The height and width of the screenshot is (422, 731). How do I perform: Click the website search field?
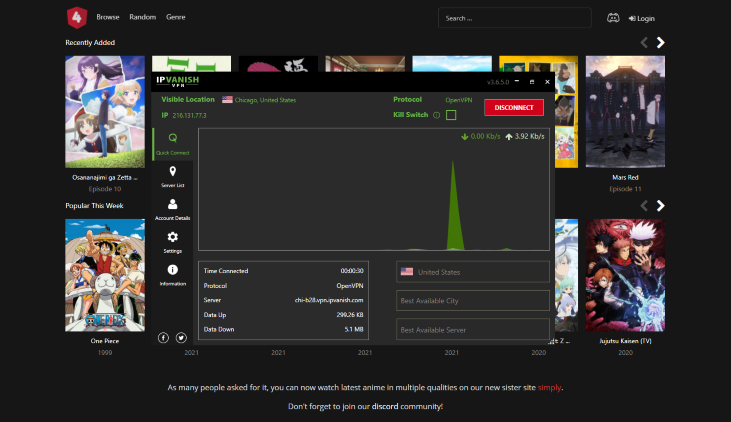pyautogui.click(x=515, y=18)
